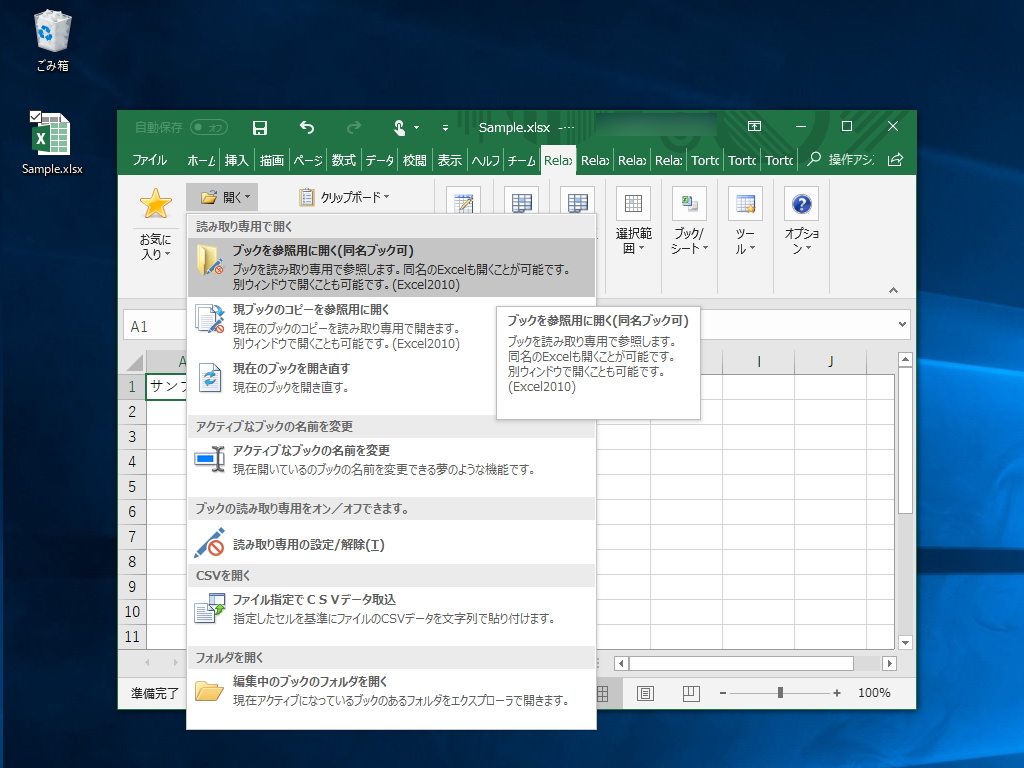1024x768 pixels.
Task: Open the ファイル menu
Action: click(150, 160)
